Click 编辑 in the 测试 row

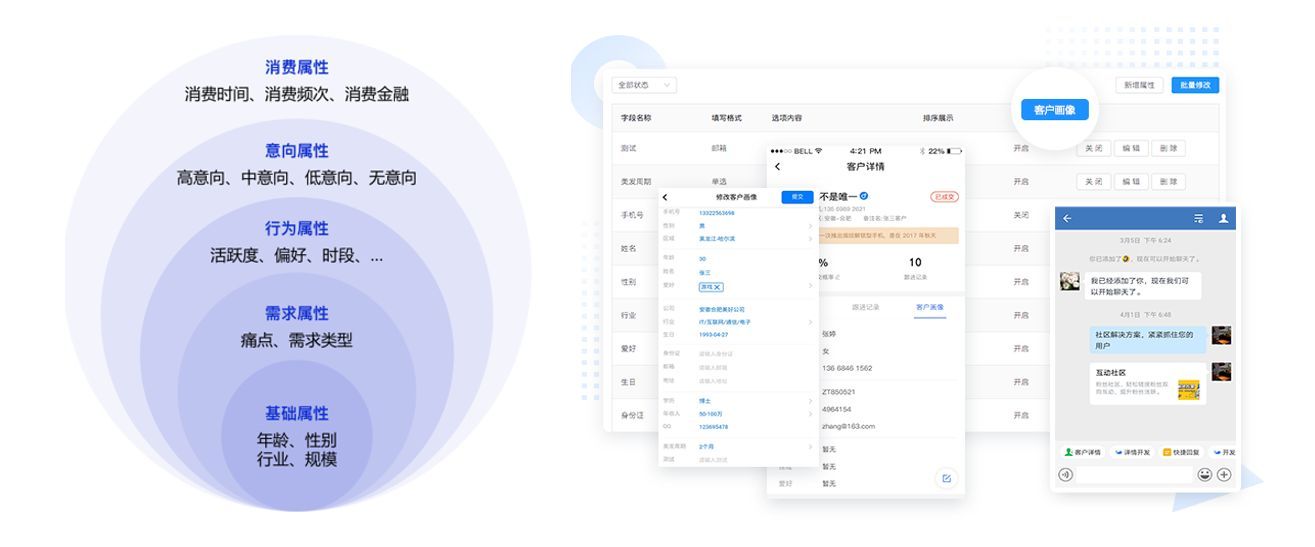point(1131,148)
